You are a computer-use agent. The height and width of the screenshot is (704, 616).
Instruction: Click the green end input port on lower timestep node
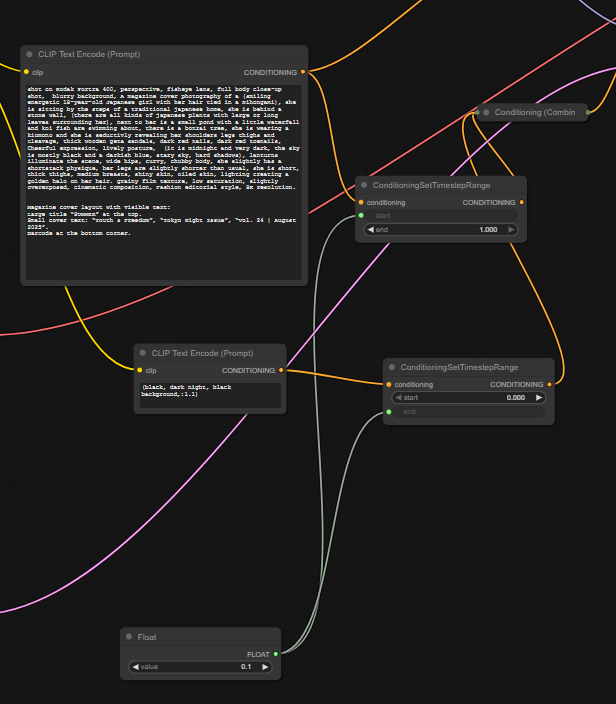[x=389, y=412]
